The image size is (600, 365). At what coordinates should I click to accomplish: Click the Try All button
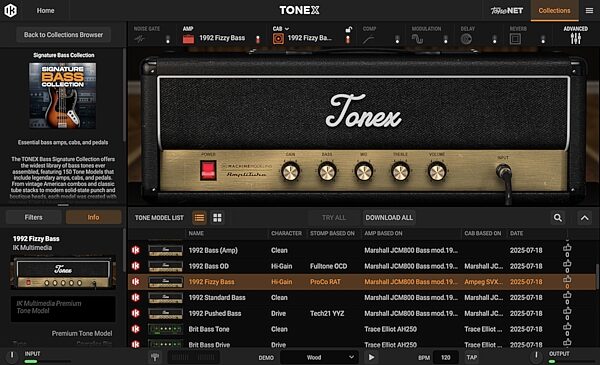(334, 218)
